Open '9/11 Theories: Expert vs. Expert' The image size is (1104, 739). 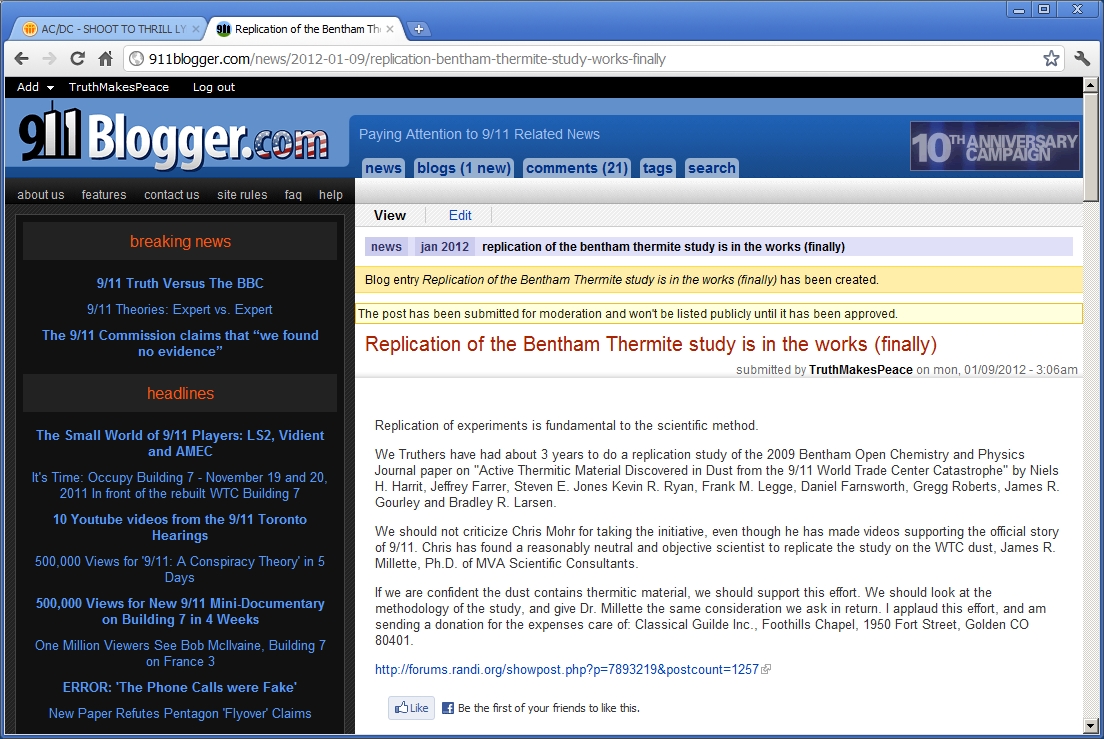pos(180,310)
